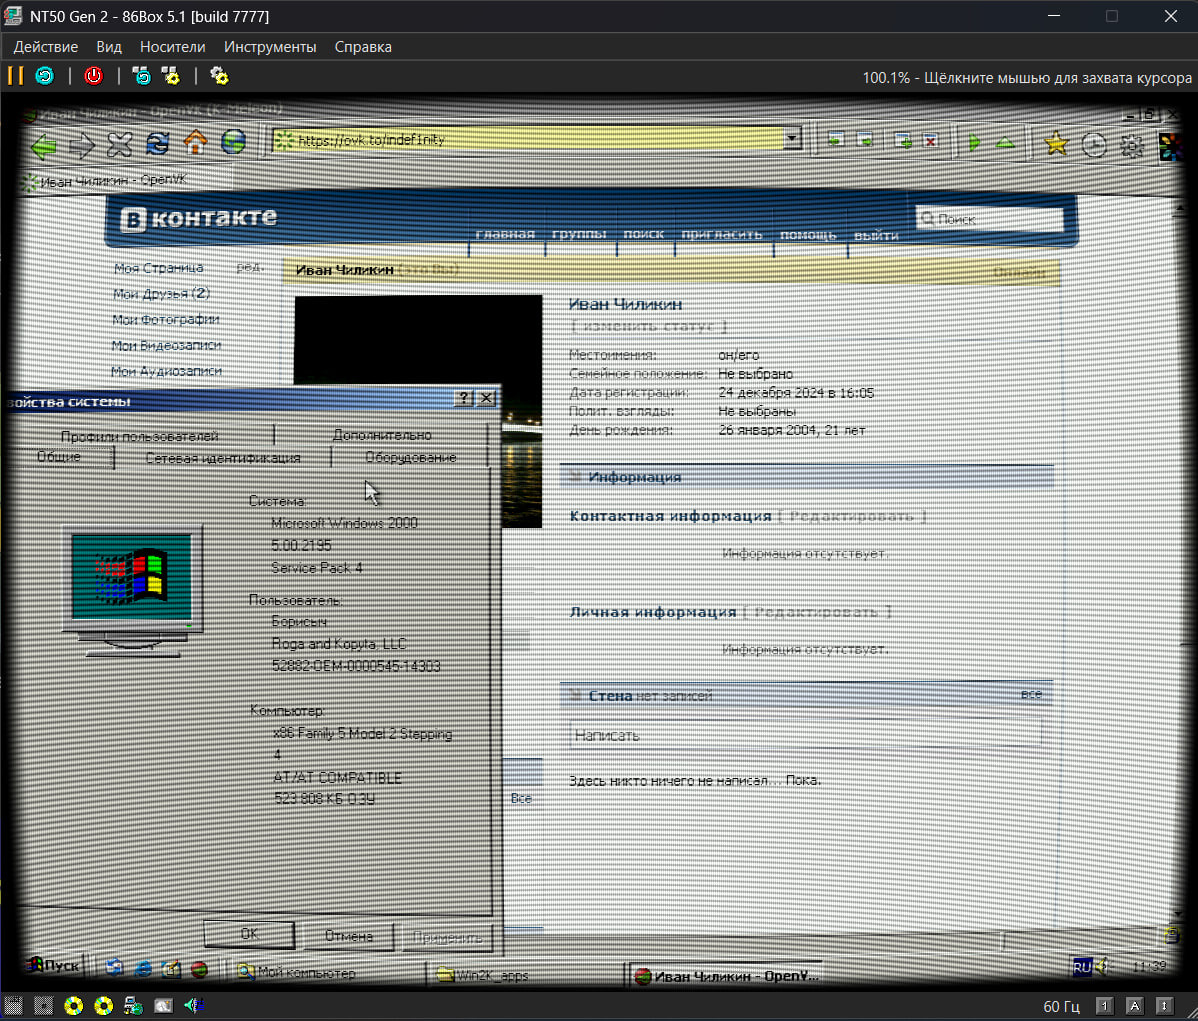The height and width of the screenshot is (1021, 1198).
Task: Click the K-Meleon green back arrow
Action: click(x=43, y=146)
